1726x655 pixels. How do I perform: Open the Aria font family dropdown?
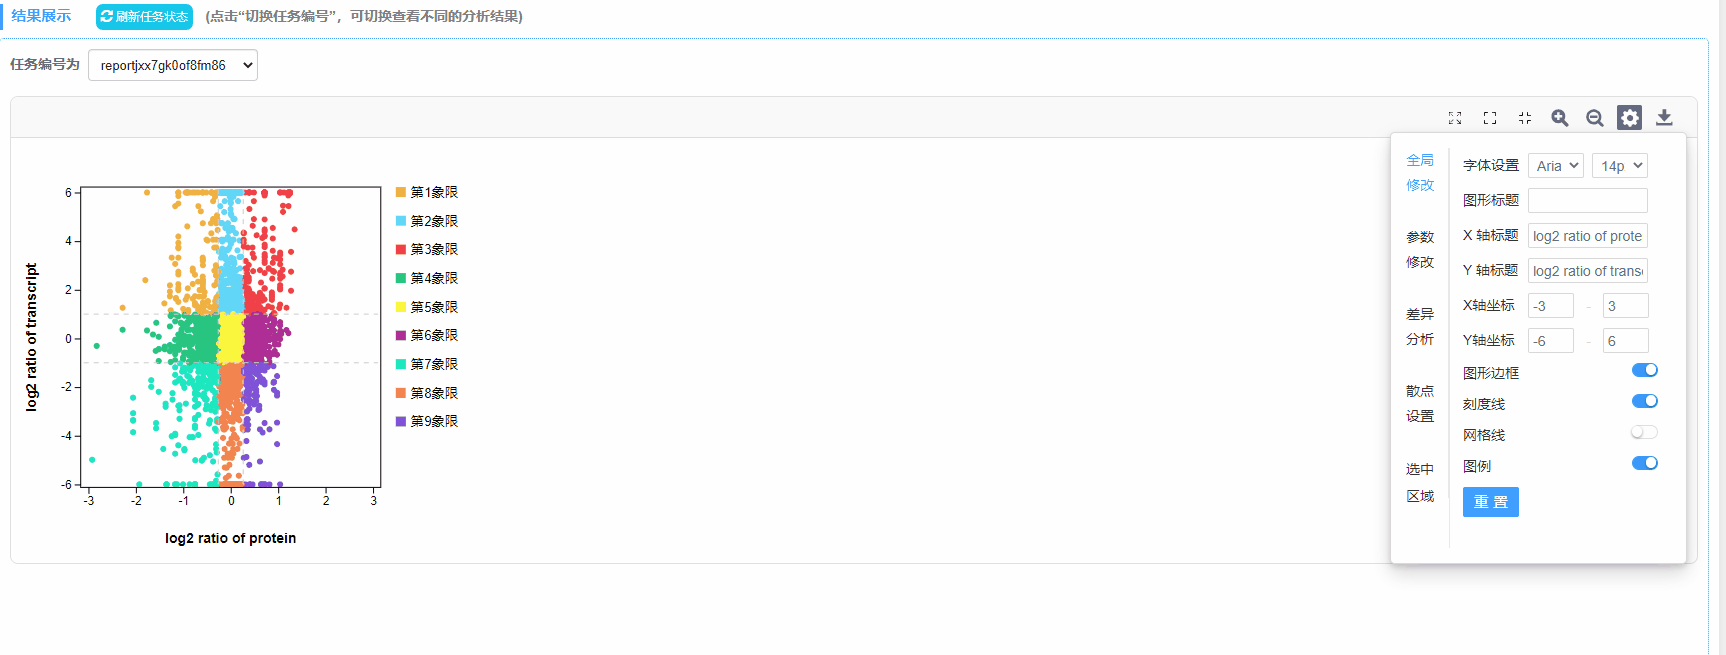pyautogui.click(x=1556, y=166)
